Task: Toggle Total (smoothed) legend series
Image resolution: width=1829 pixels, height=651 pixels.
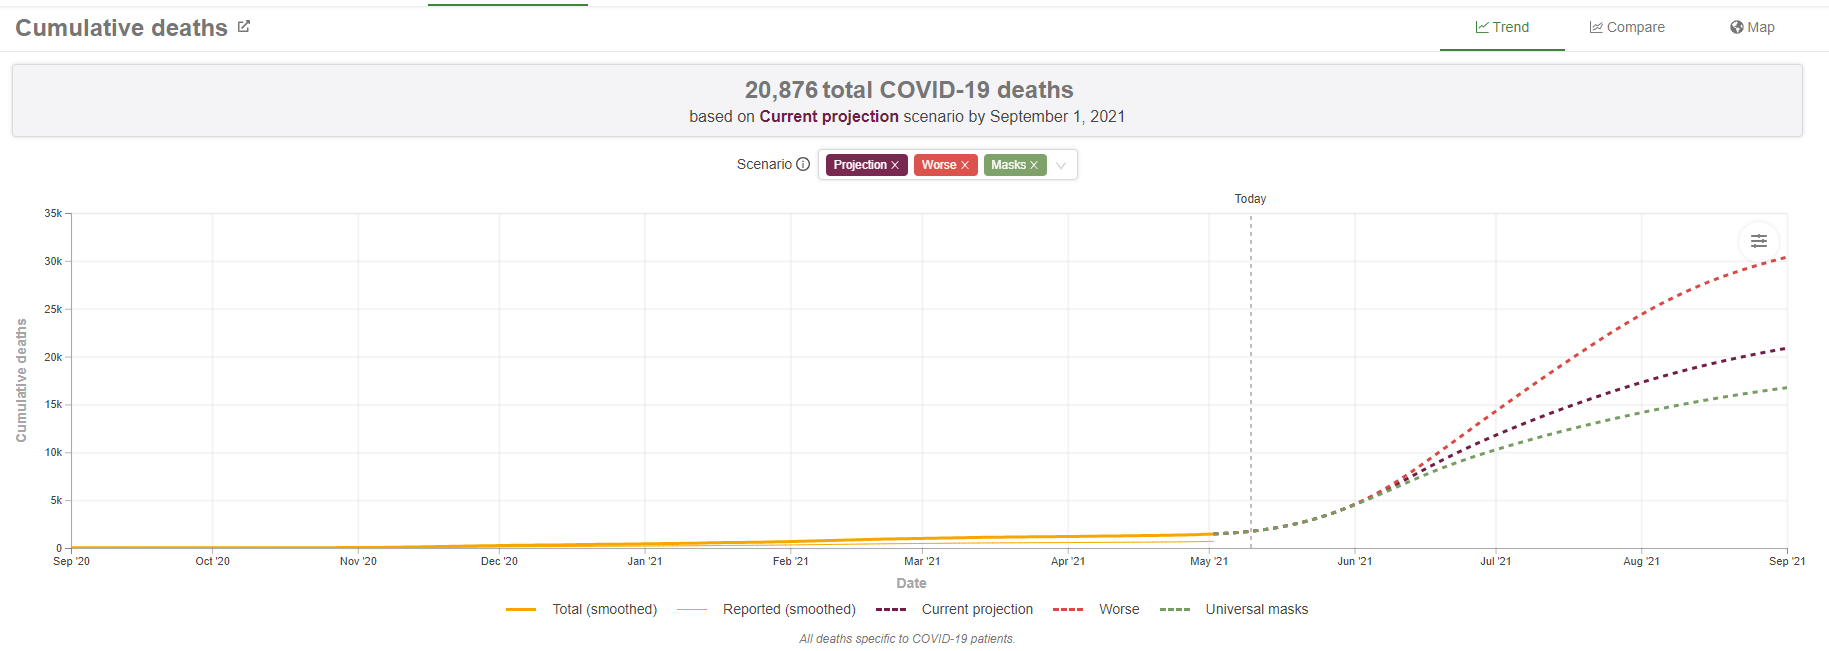Action: pyautogui.click(x=604, y=609)
